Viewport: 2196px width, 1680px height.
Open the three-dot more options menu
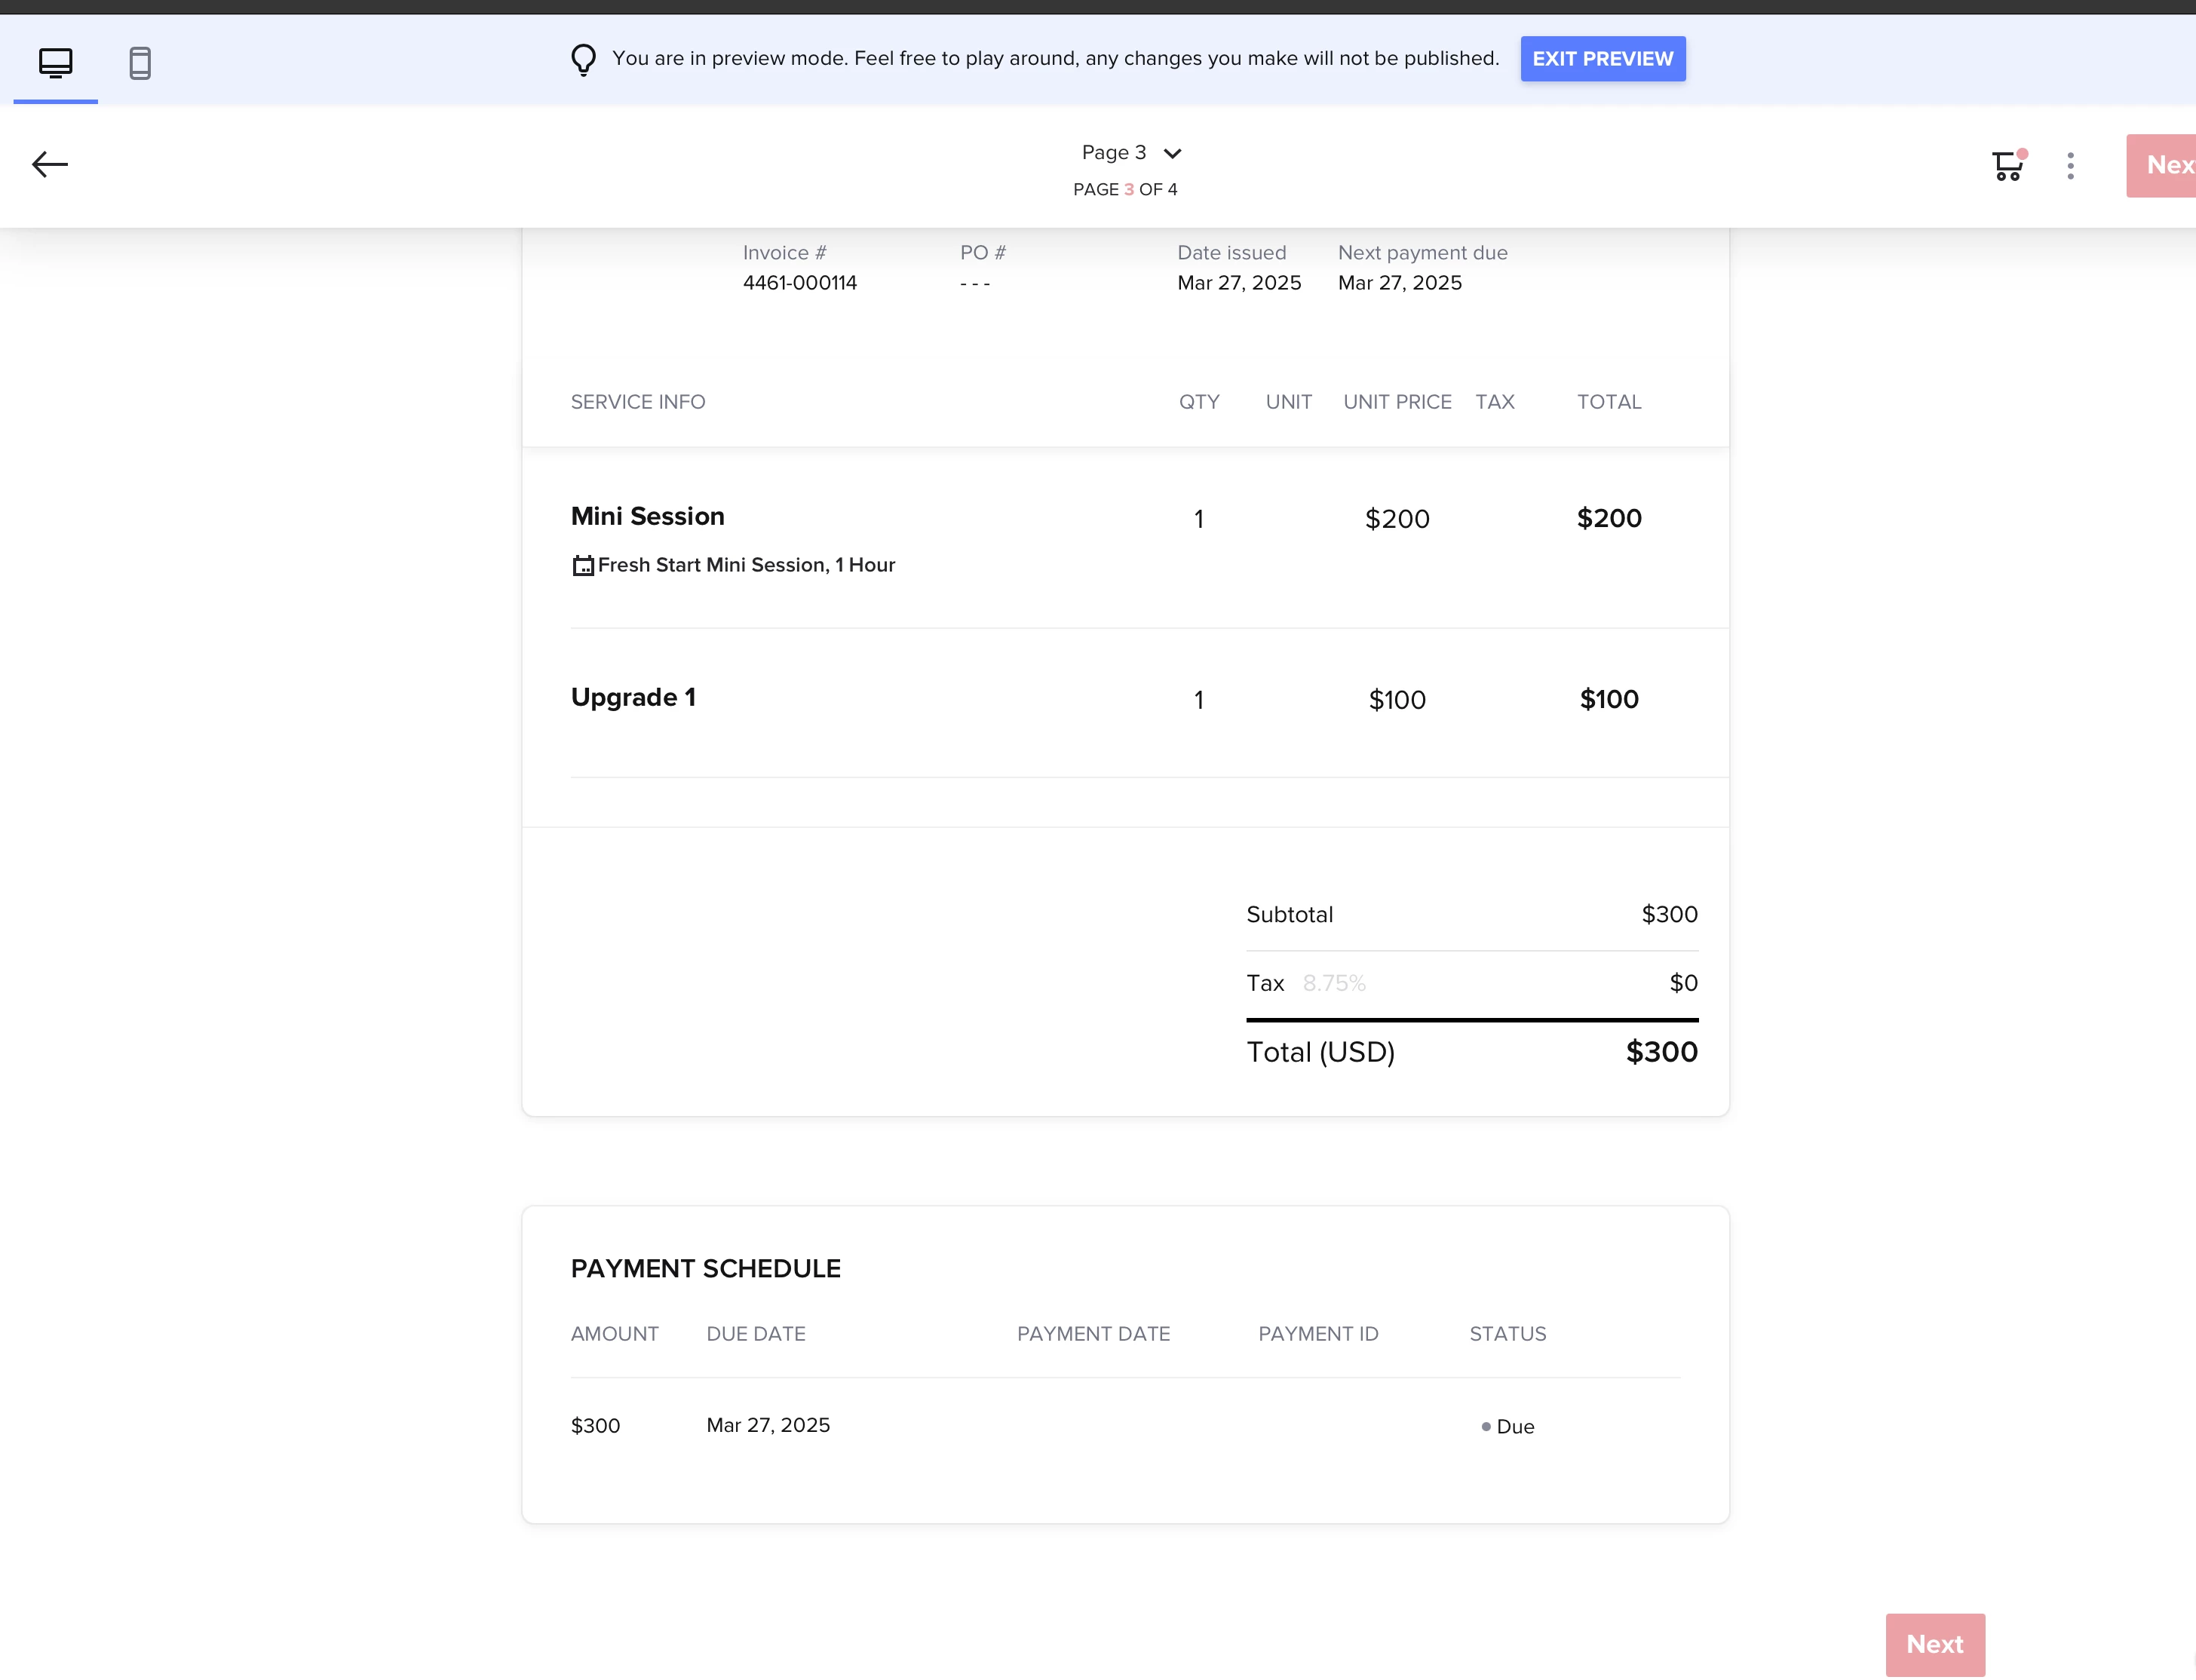[2070, 165]
